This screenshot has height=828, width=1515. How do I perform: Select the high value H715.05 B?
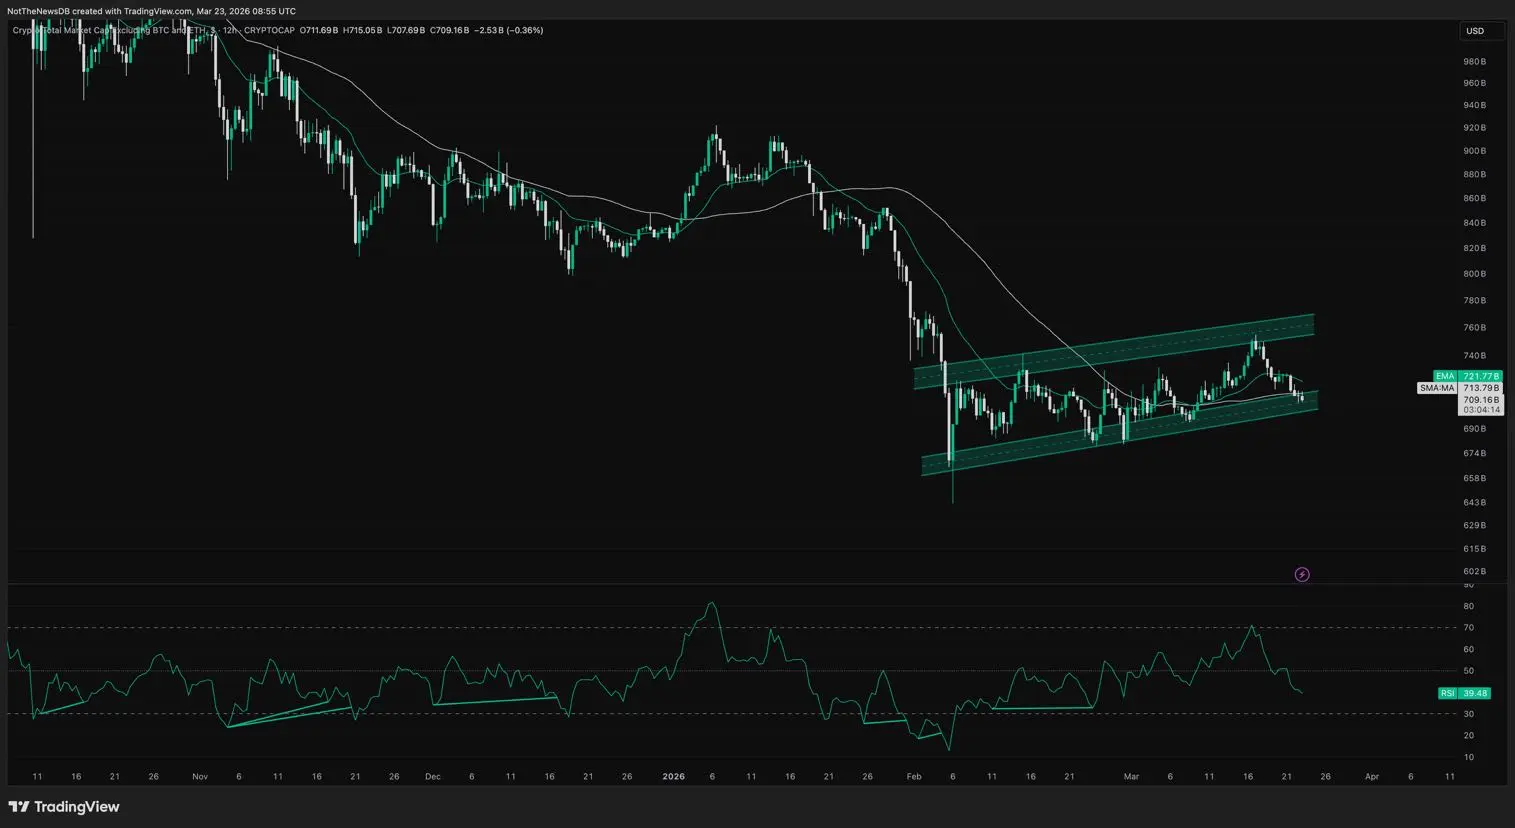tap(363, 30)
